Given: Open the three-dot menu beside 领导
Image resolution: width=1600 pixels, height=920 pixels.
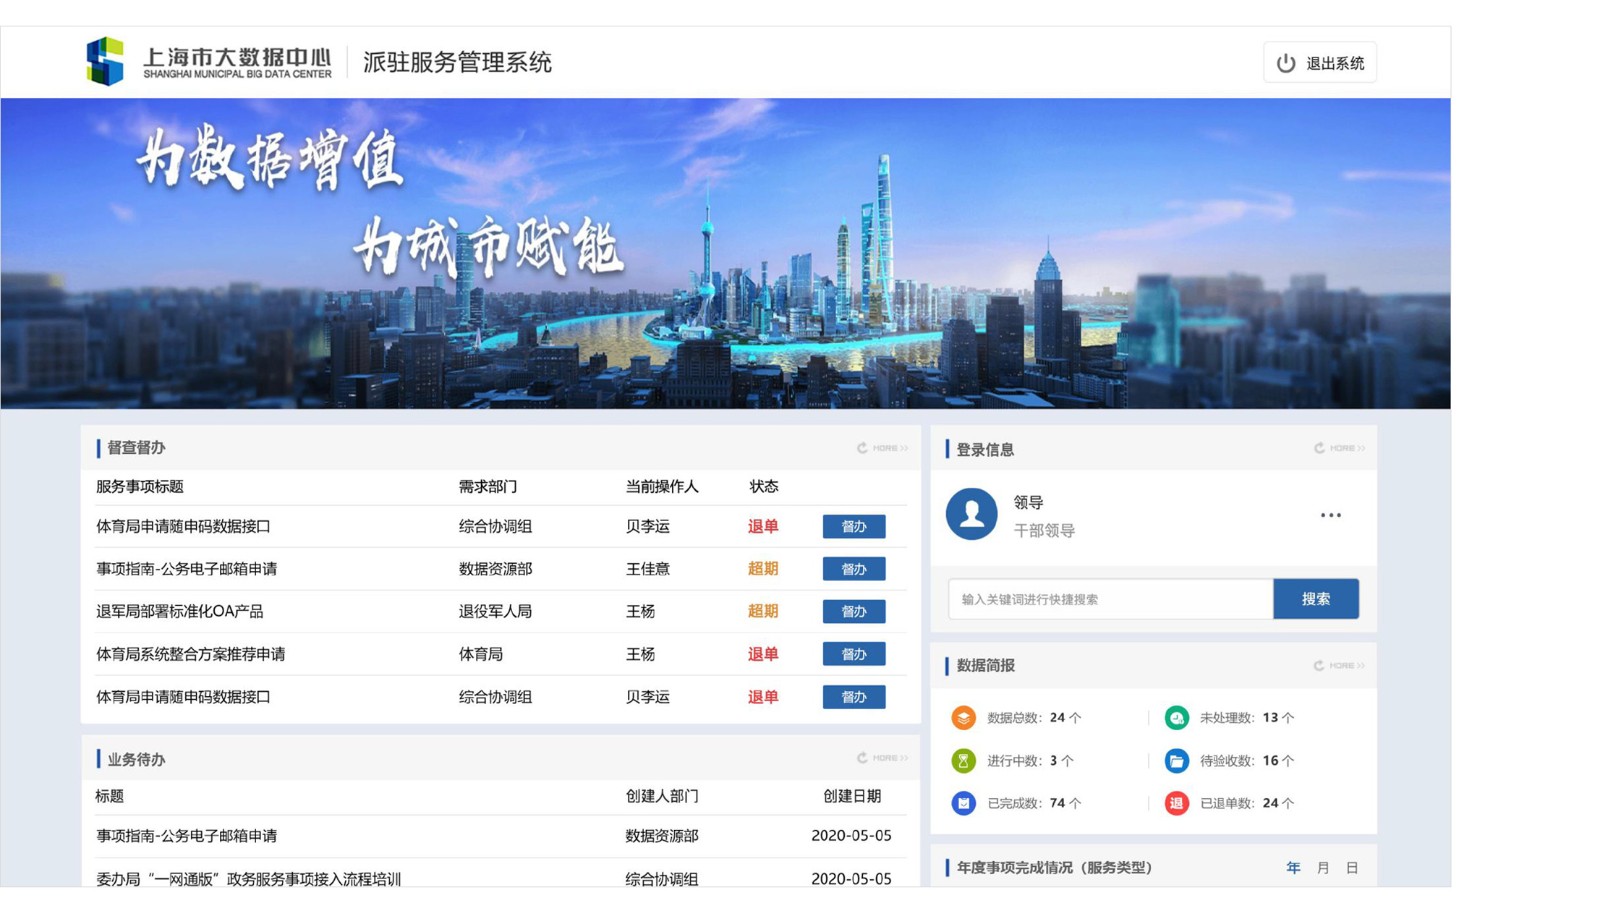Looking at the screenshot, I should click(1330, 515).
